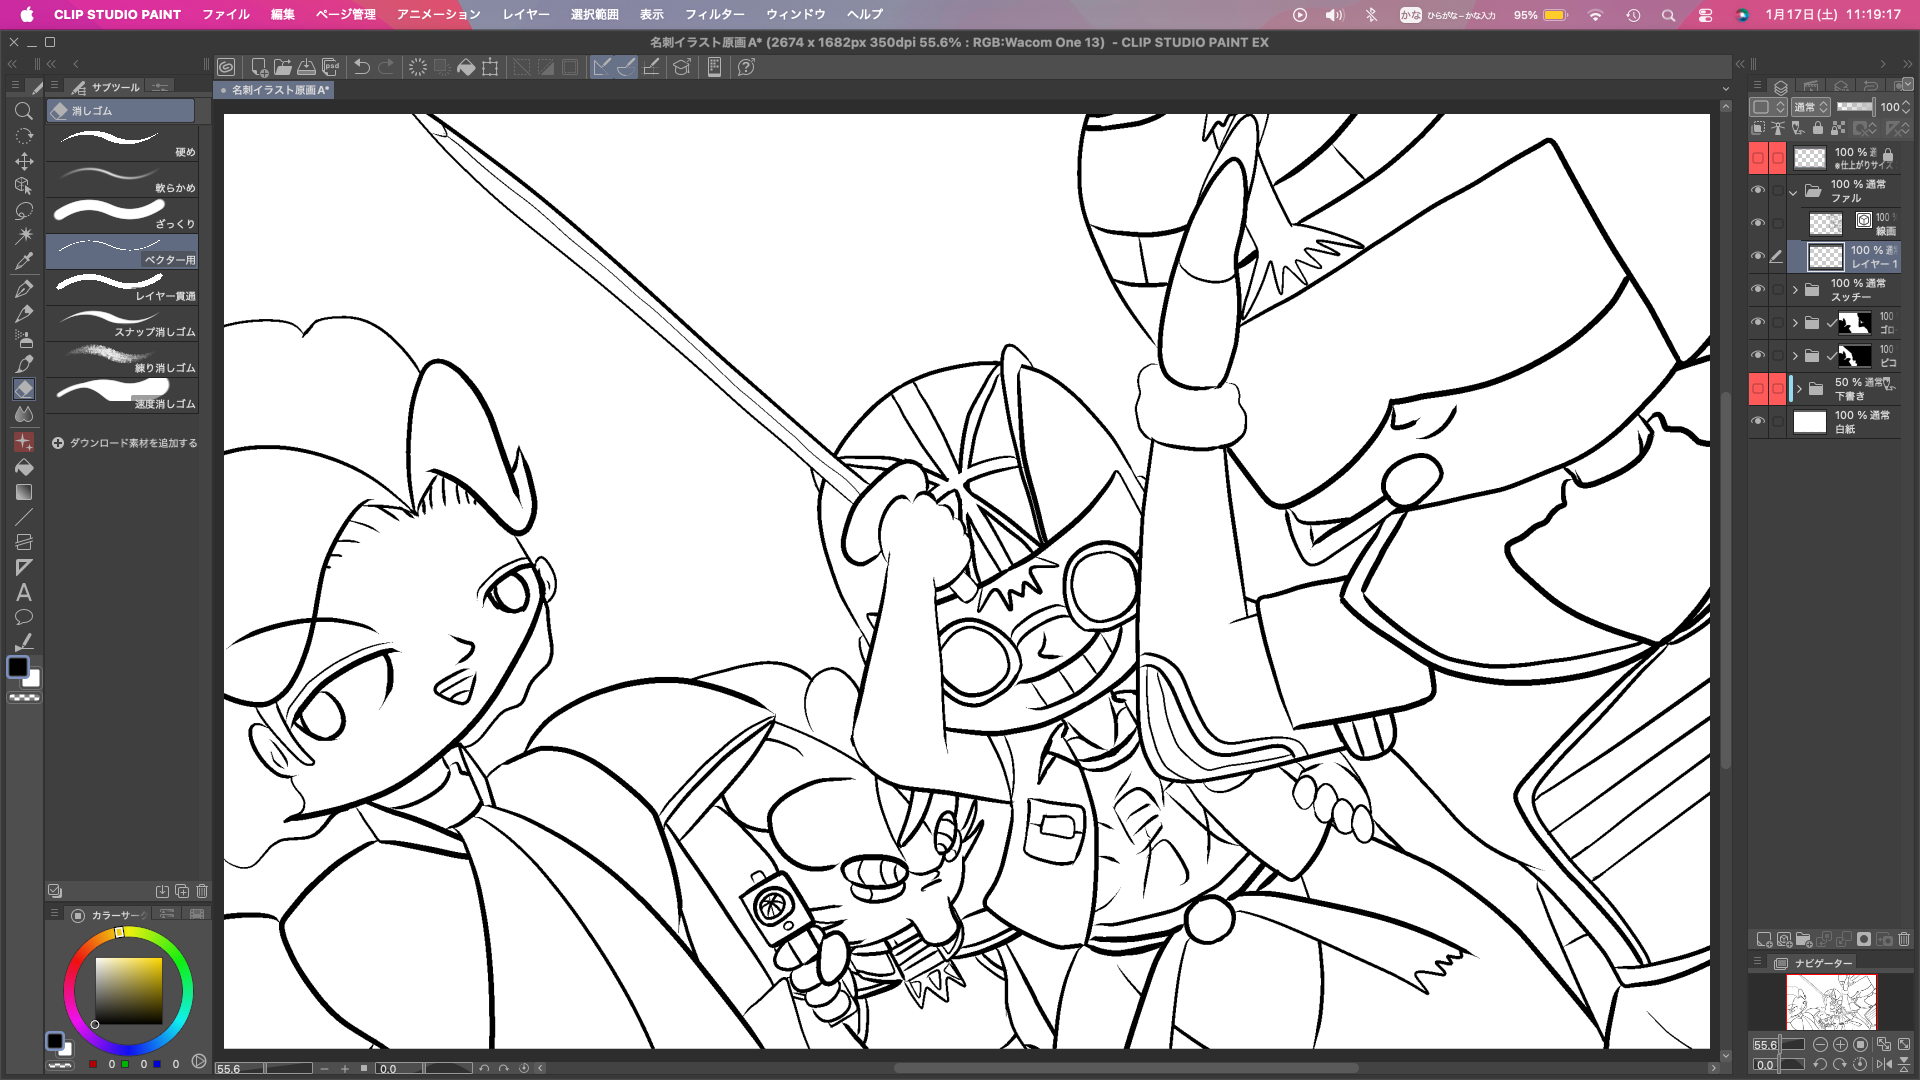Open the blending mode 通常 dropdown
This screenshot has height=1080, width=1920.
pyautogui.click(x=1811, y=107)
